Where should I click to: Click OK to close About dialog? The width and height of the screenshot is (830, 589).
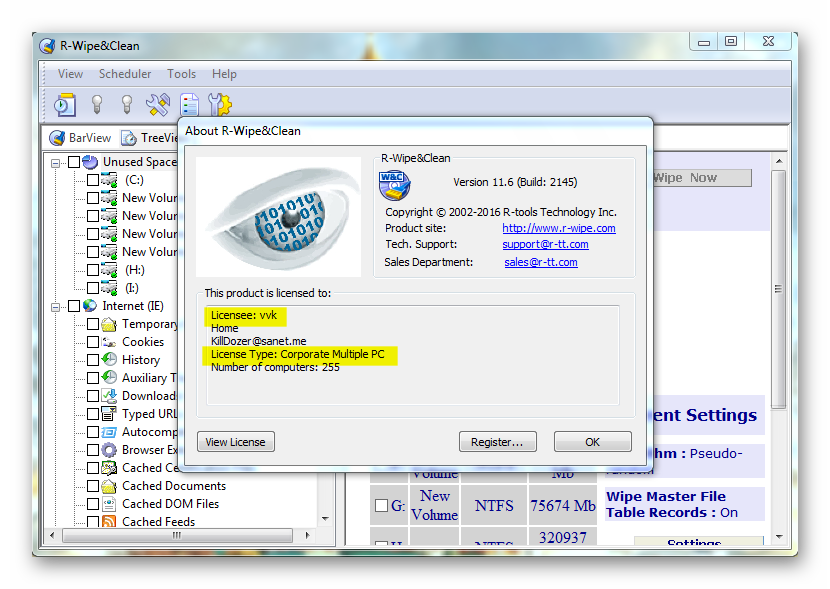click(x=593, y=442)
